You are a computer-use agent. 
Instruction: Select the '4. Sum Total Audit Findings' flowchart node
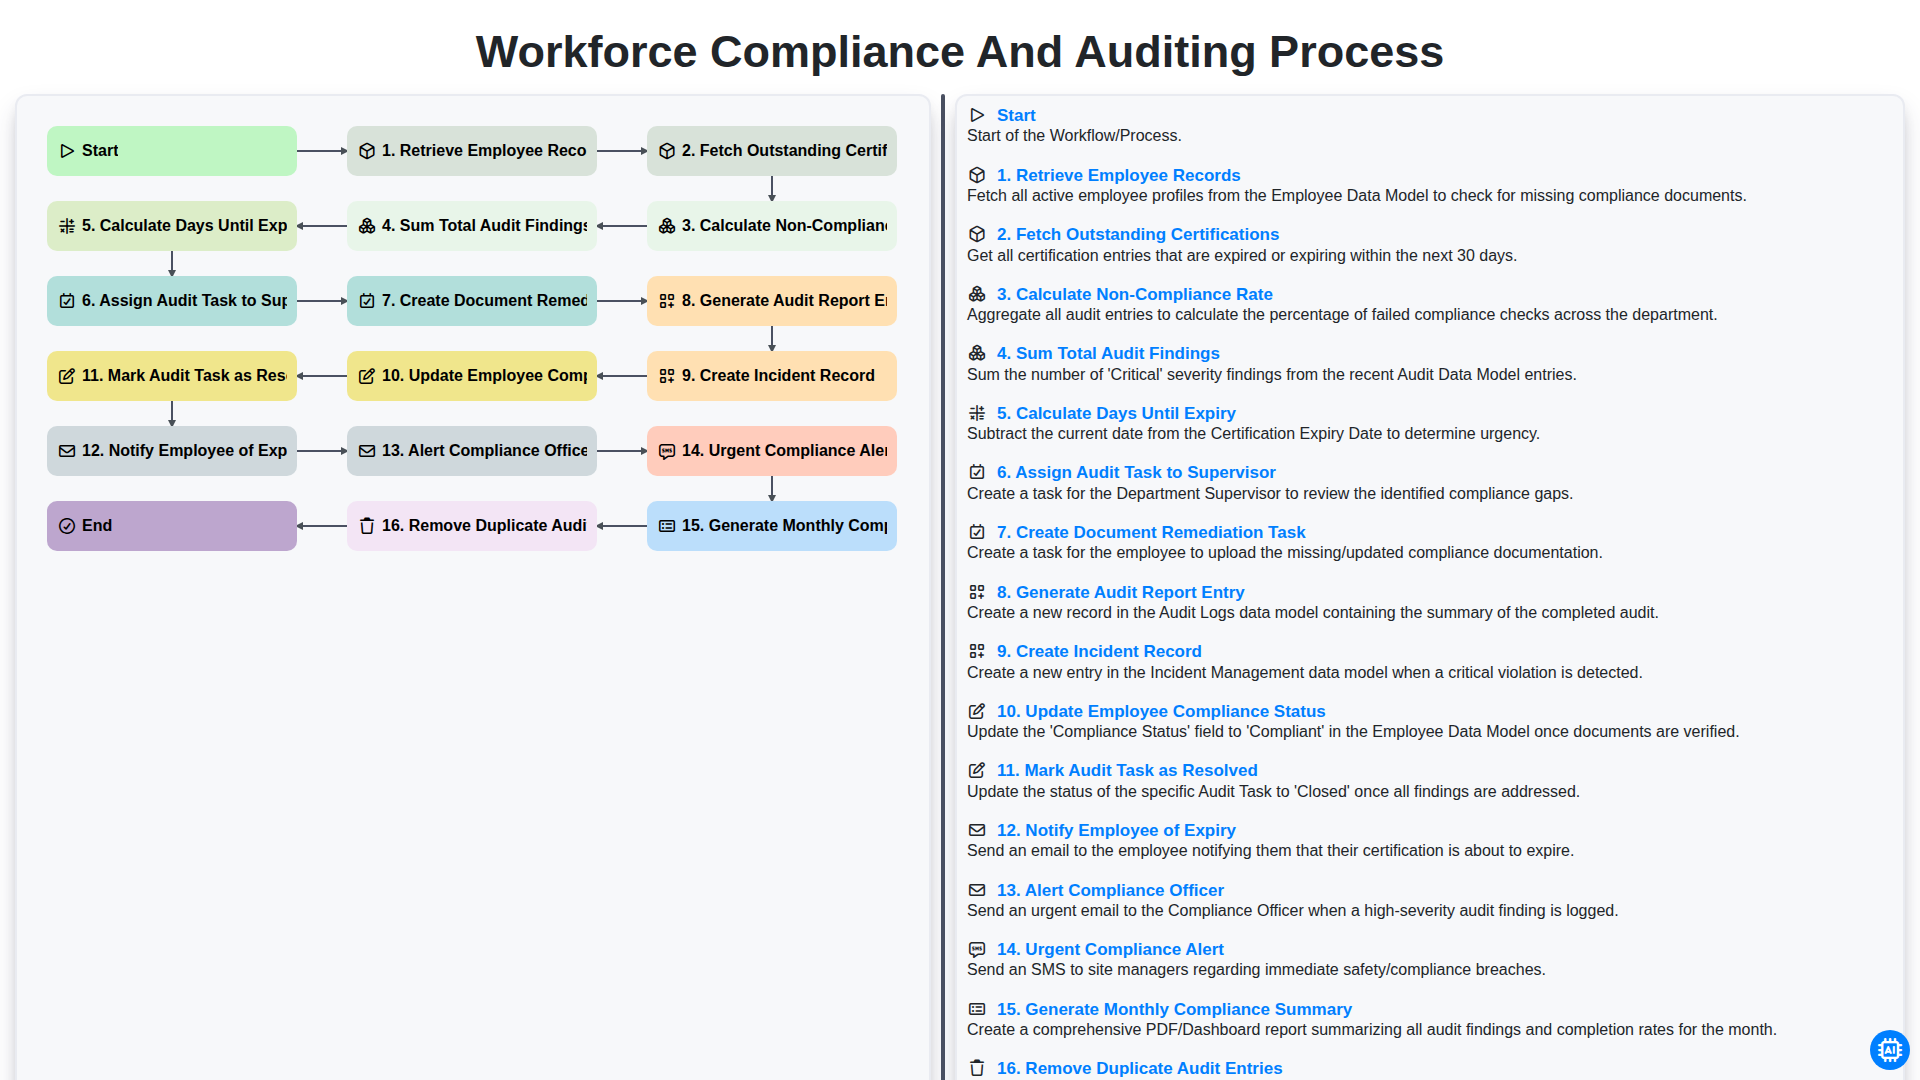coord(472,226)
